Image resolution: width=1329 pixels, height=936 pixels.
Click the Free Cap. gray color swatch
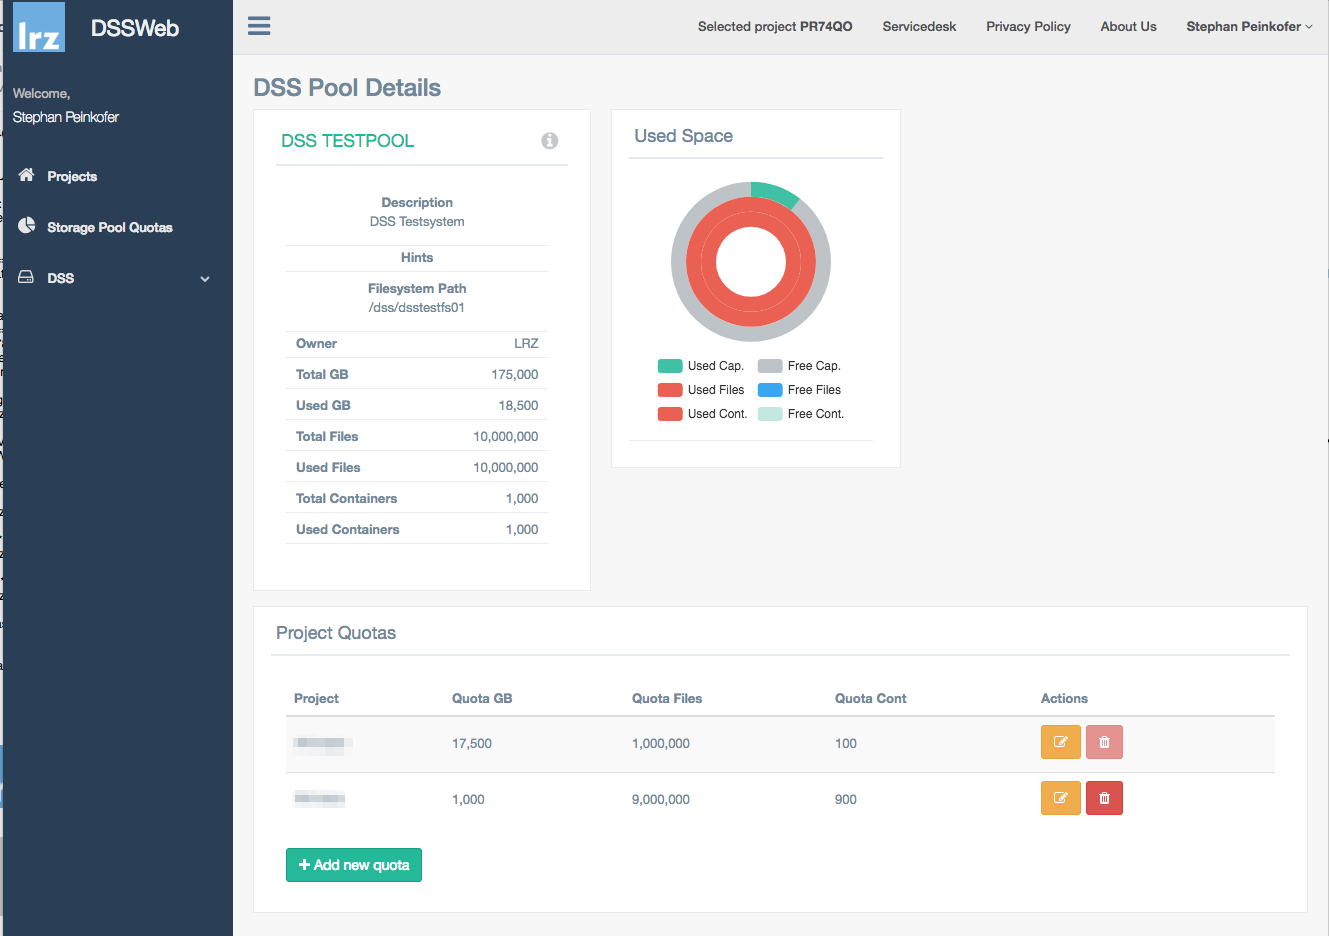770,366
